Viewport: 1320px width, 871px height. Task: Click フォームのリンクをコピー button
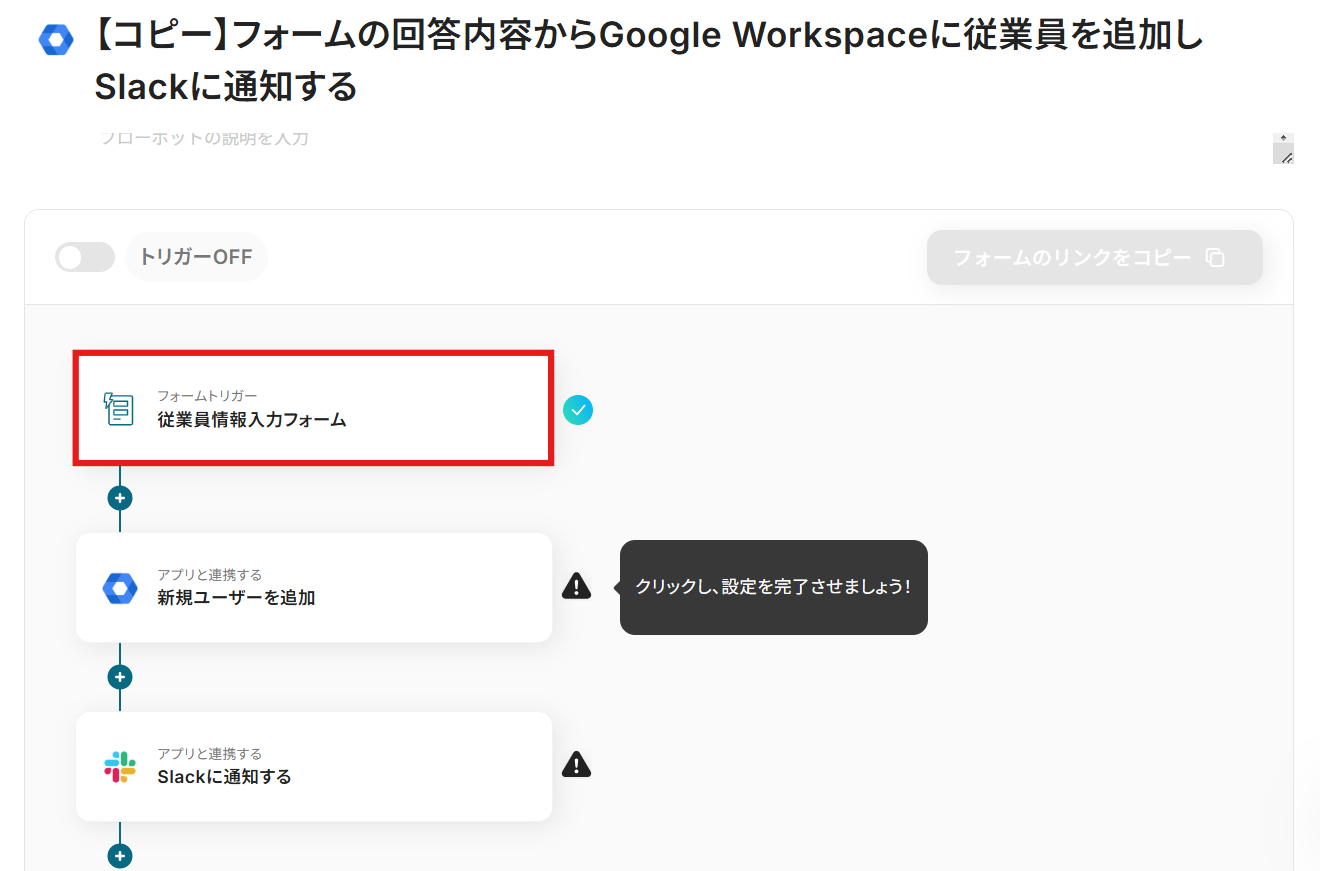pyautogui.click(x=1095, y=258)
